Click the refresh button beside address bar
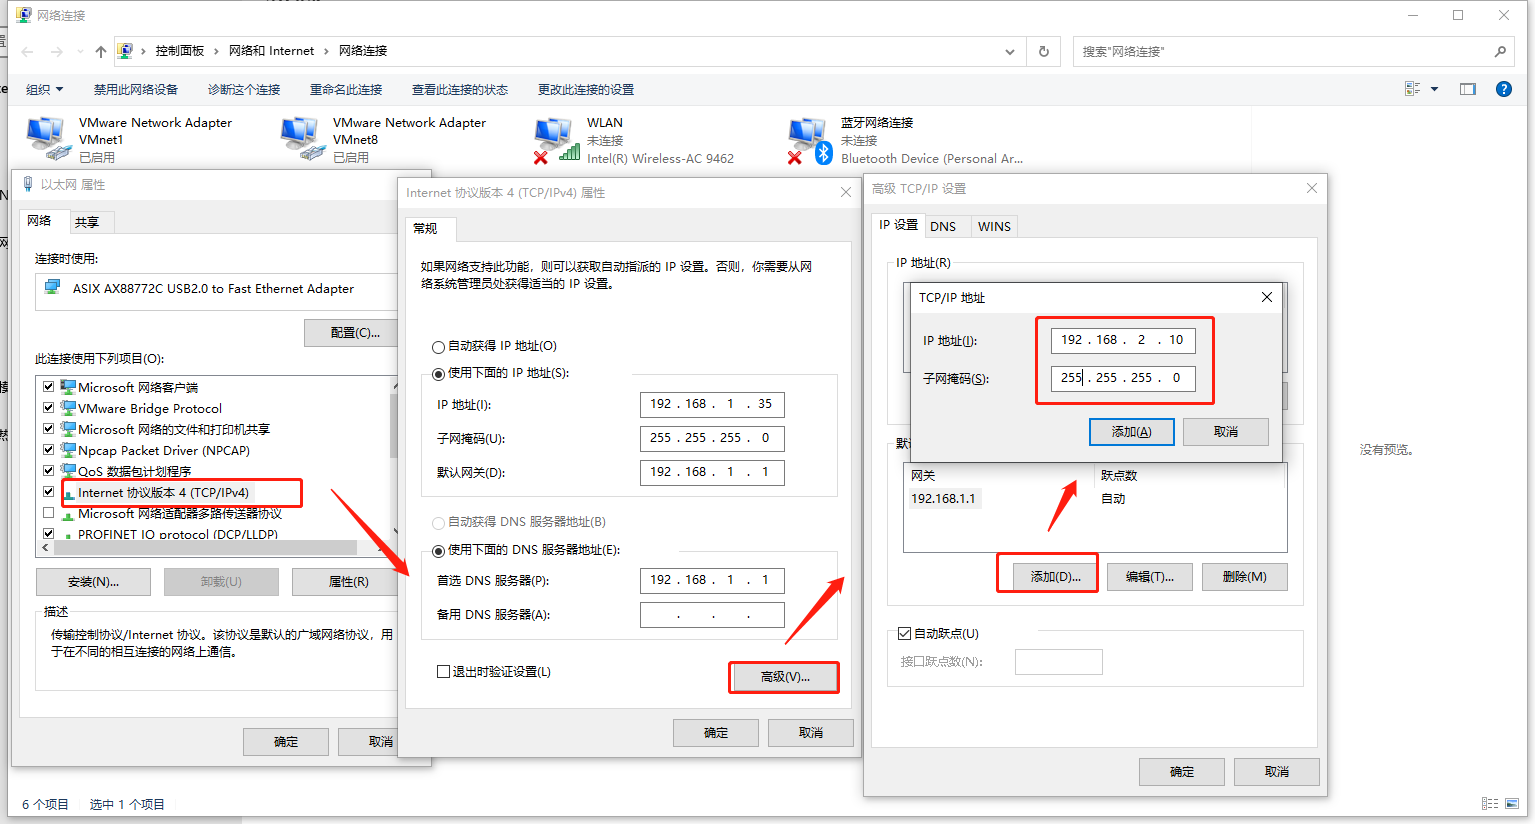The height and width of the screenshot is (824, 1535). click(1044, 51)
